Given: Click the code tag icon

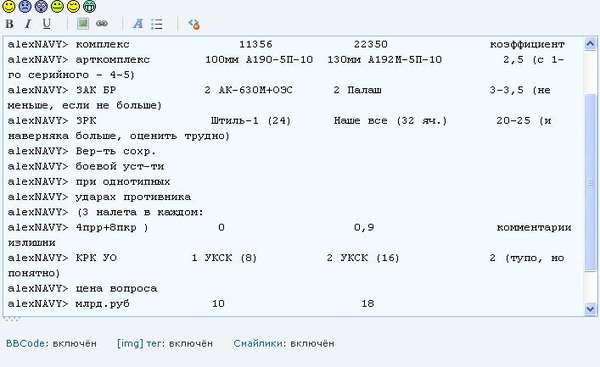Looking at the screenshot, I should pyautogui.click(x=194, y=24).
